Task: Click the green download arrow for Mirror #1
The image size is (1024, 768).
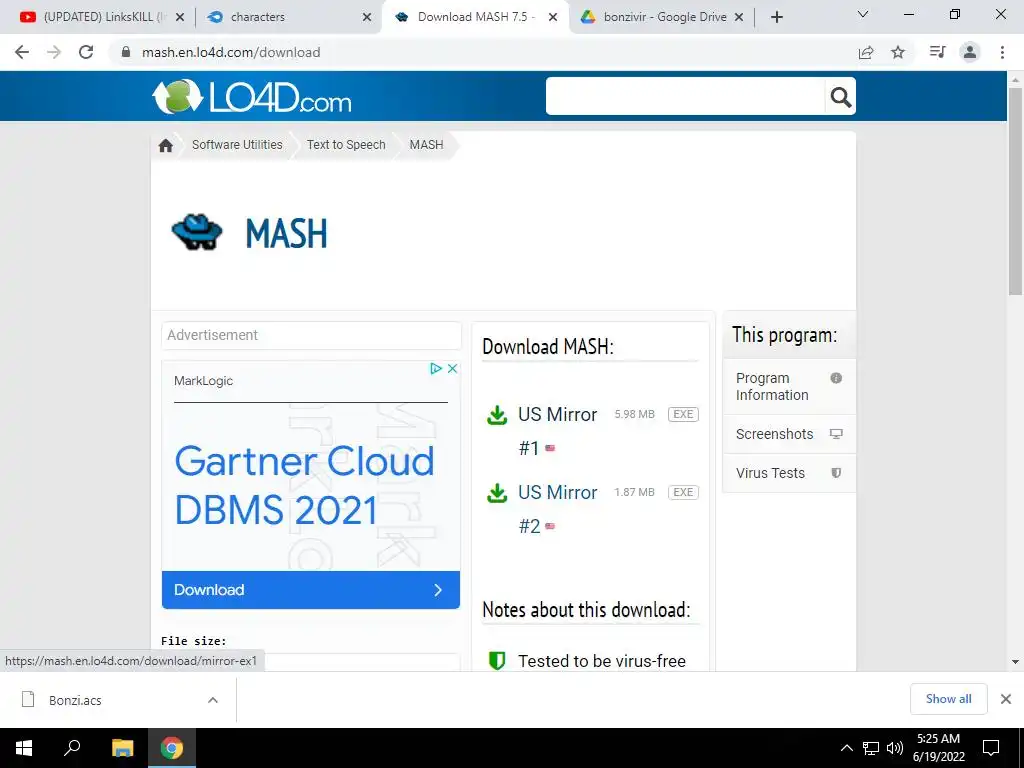Action: coord(497,415)
